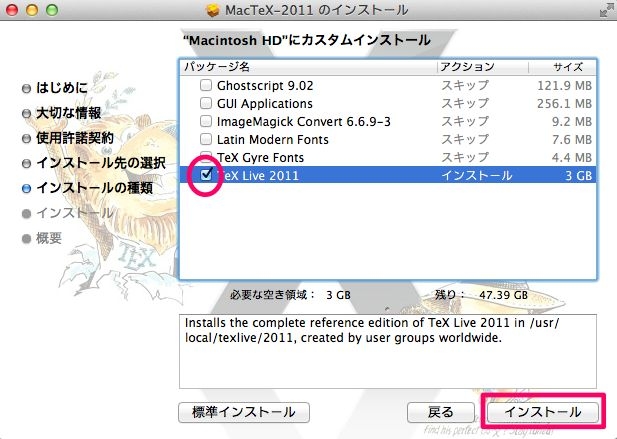Viewport: 617px width, 439px height.
Task: Click the 9.2 MB size value
Action: [572, 122]
